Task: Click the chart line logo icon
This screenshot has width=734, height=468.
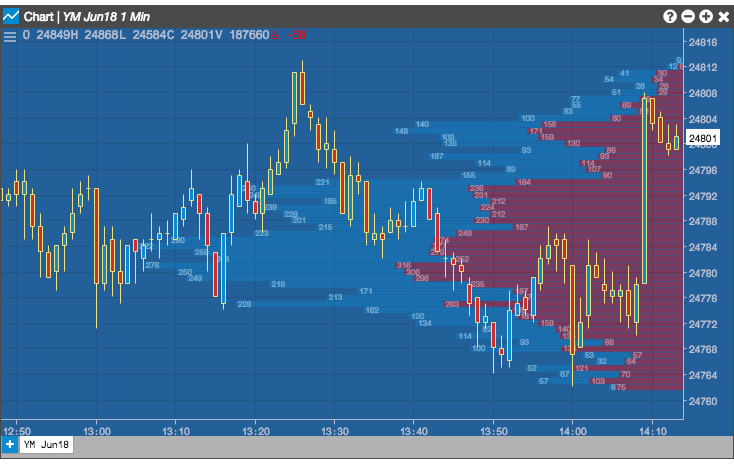Action: (x=11, y=17)
